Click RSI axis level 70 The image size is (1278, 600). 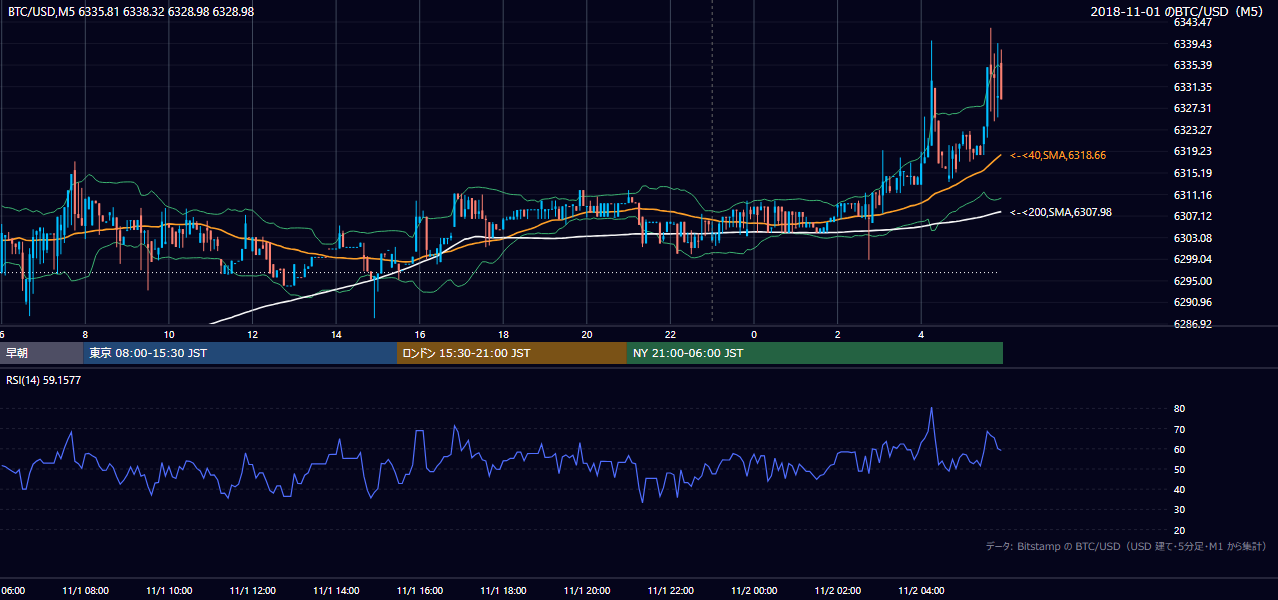(1179, 429)
